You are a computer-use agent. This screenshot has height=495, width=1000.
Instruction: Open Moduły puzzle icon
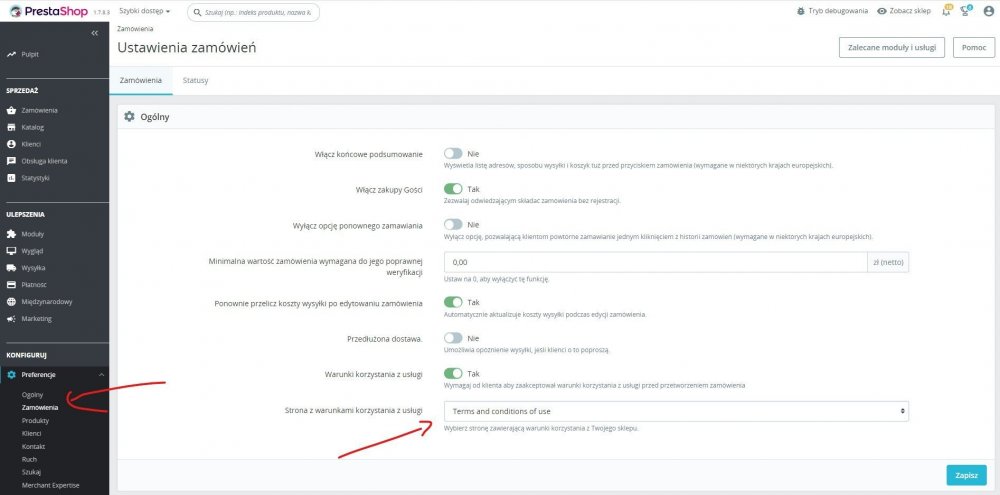point(11,234)
